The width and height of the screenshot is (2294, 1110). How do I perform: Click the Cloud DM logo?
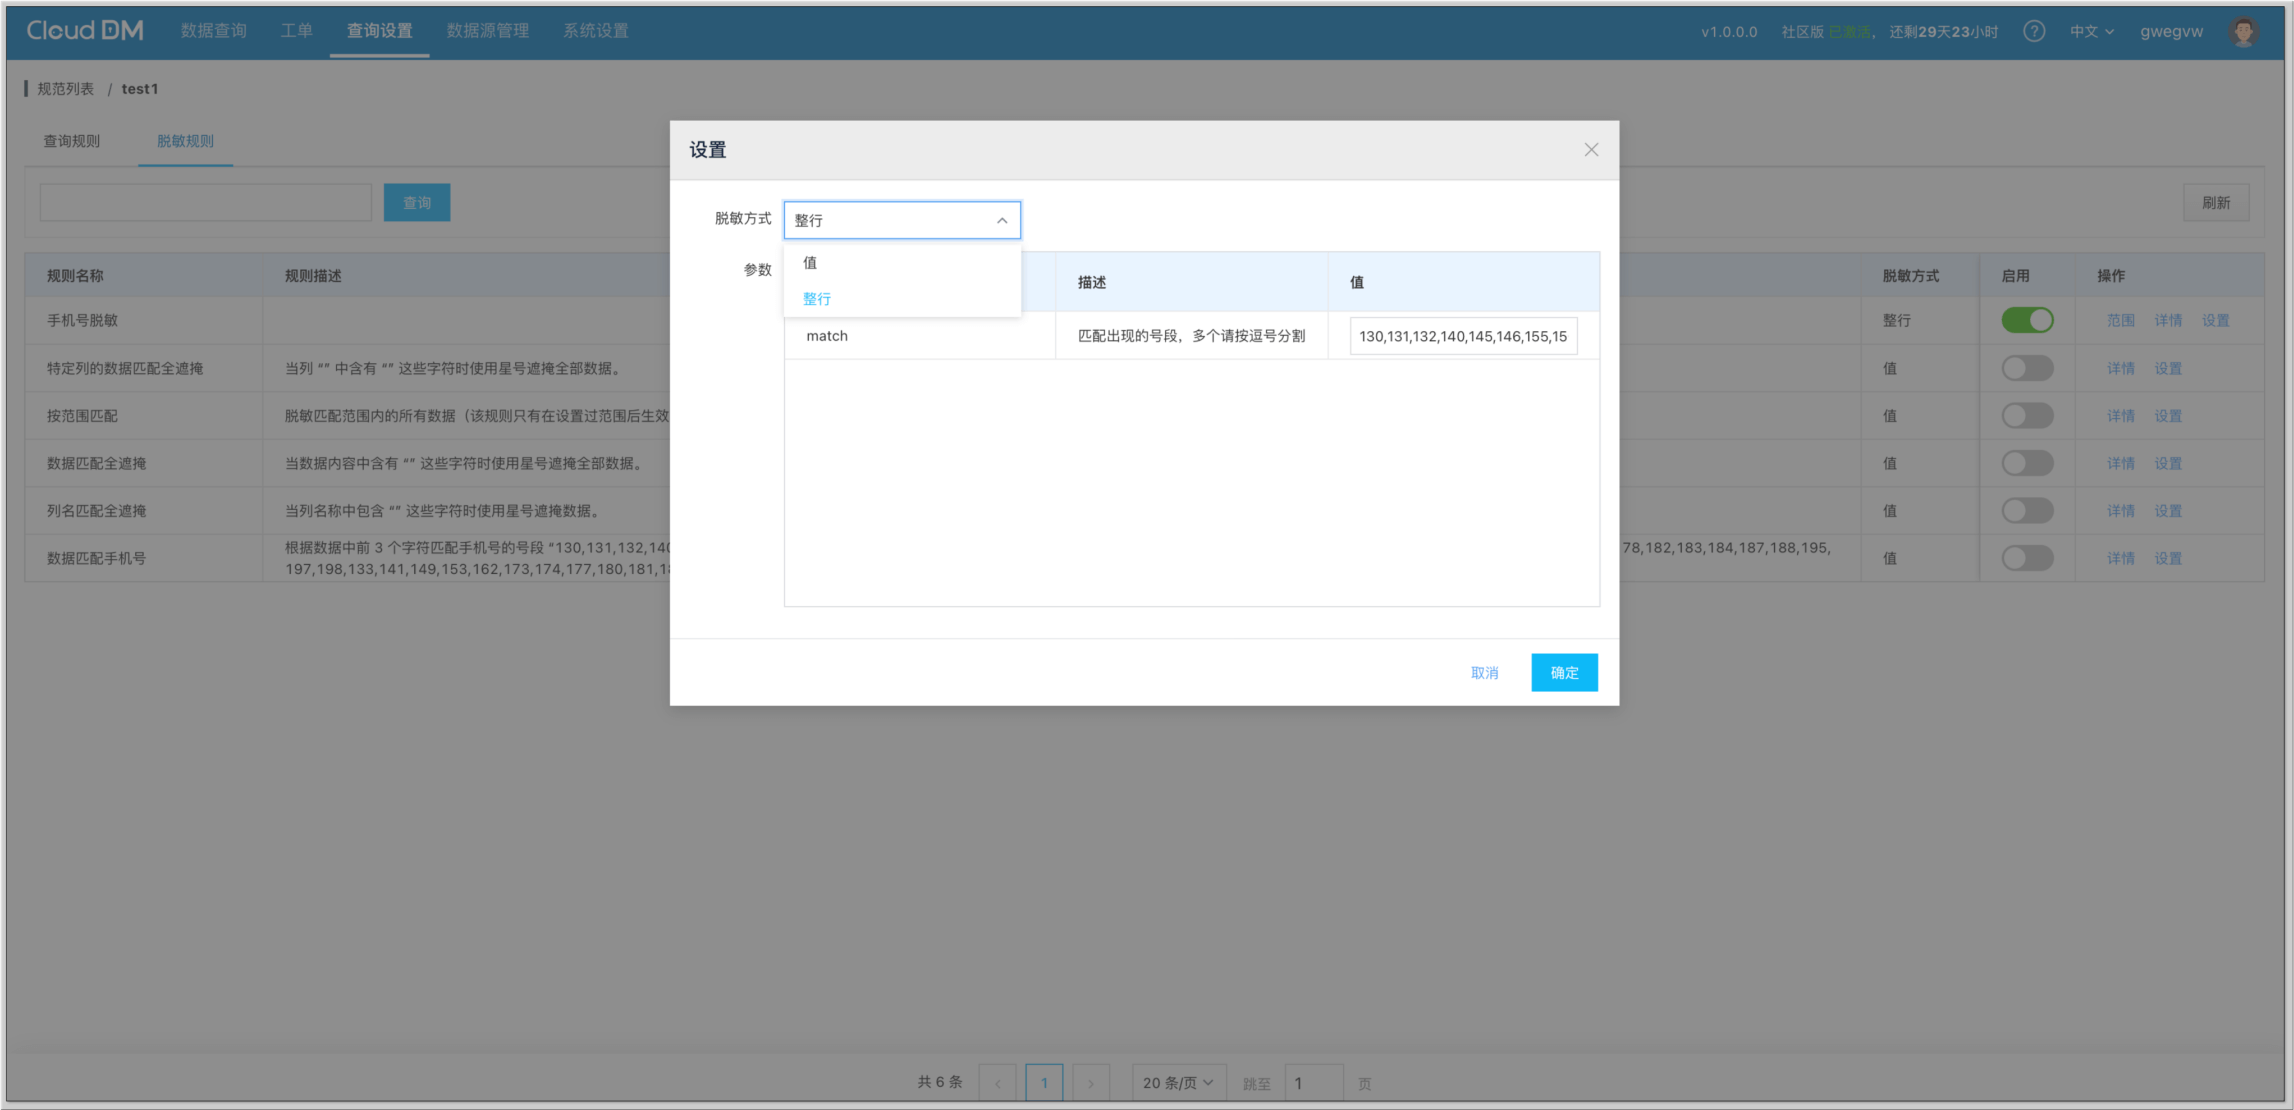point(85,31)
